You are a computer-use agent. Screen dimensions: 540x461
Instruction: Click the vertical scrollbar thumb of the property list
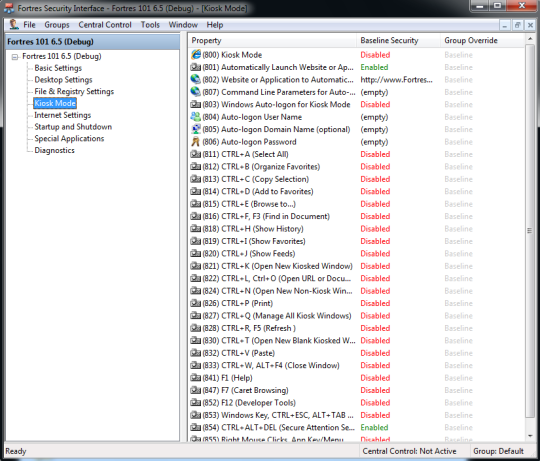tap(530, 230)
